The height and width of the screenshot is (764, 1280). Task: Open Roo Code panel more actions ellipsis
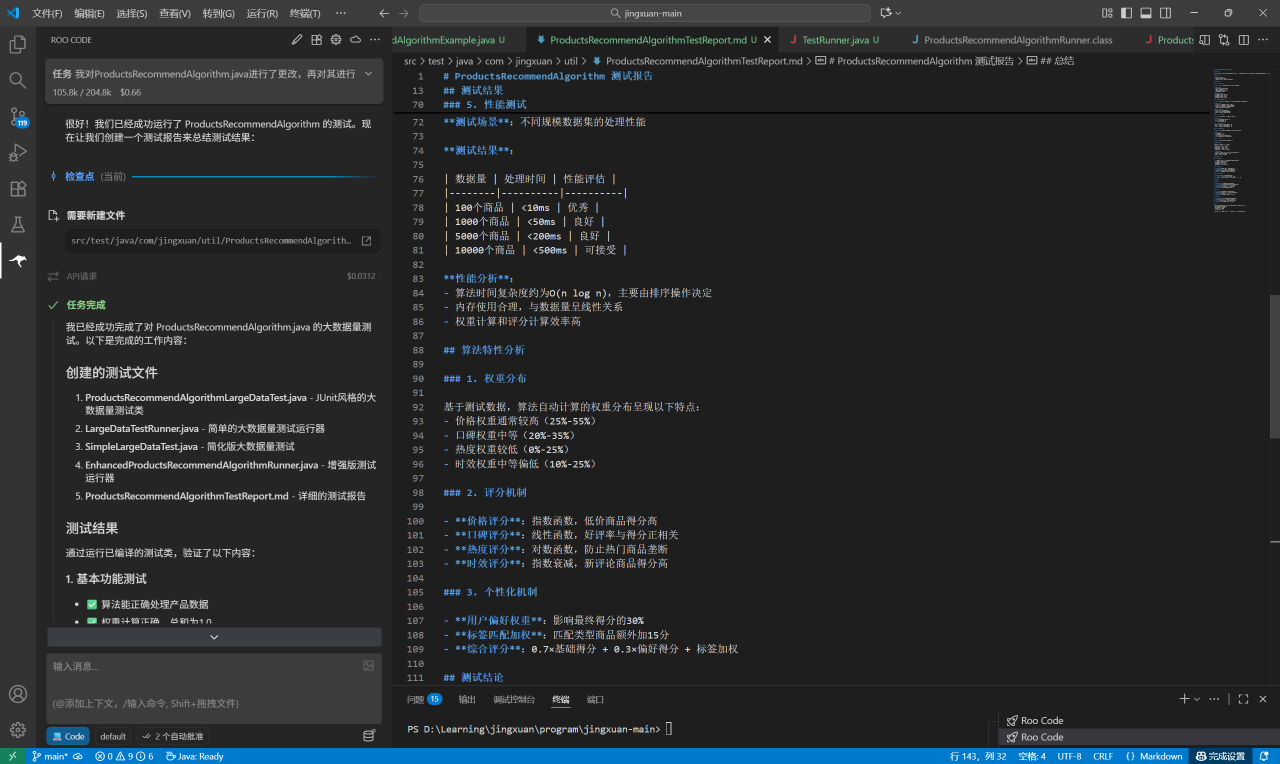375,40
